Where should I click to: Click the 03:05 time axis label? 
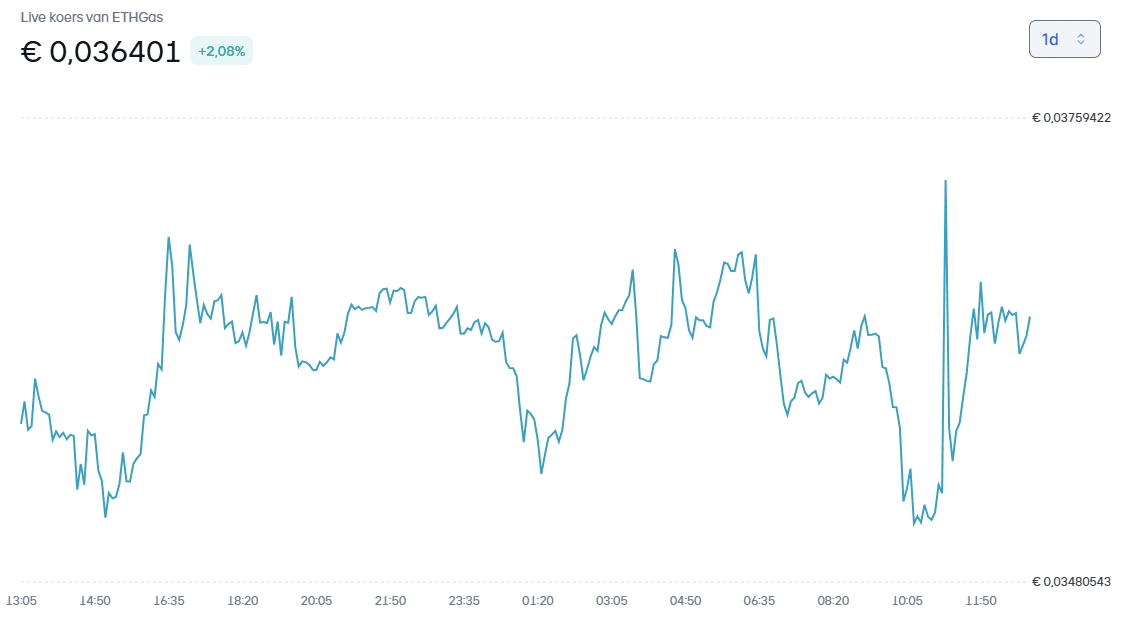pos(612,601)
